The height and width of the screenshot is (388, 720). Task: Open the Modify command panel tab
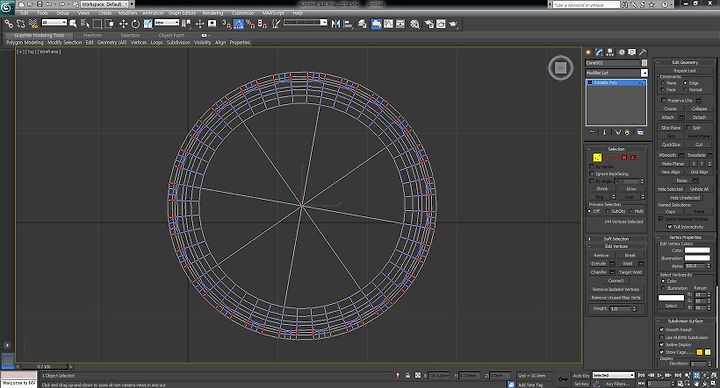pyautogui.click(x=599, y=52)
